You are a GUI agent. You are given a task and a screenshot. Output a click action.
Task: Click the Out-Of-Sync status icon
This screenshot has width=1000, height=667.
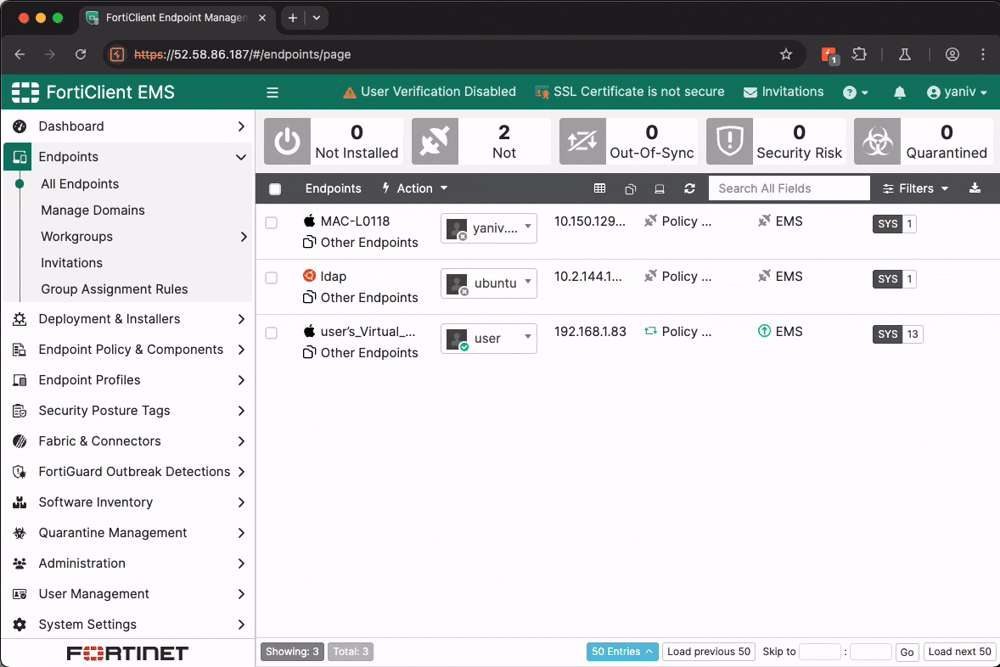[582, 142]
